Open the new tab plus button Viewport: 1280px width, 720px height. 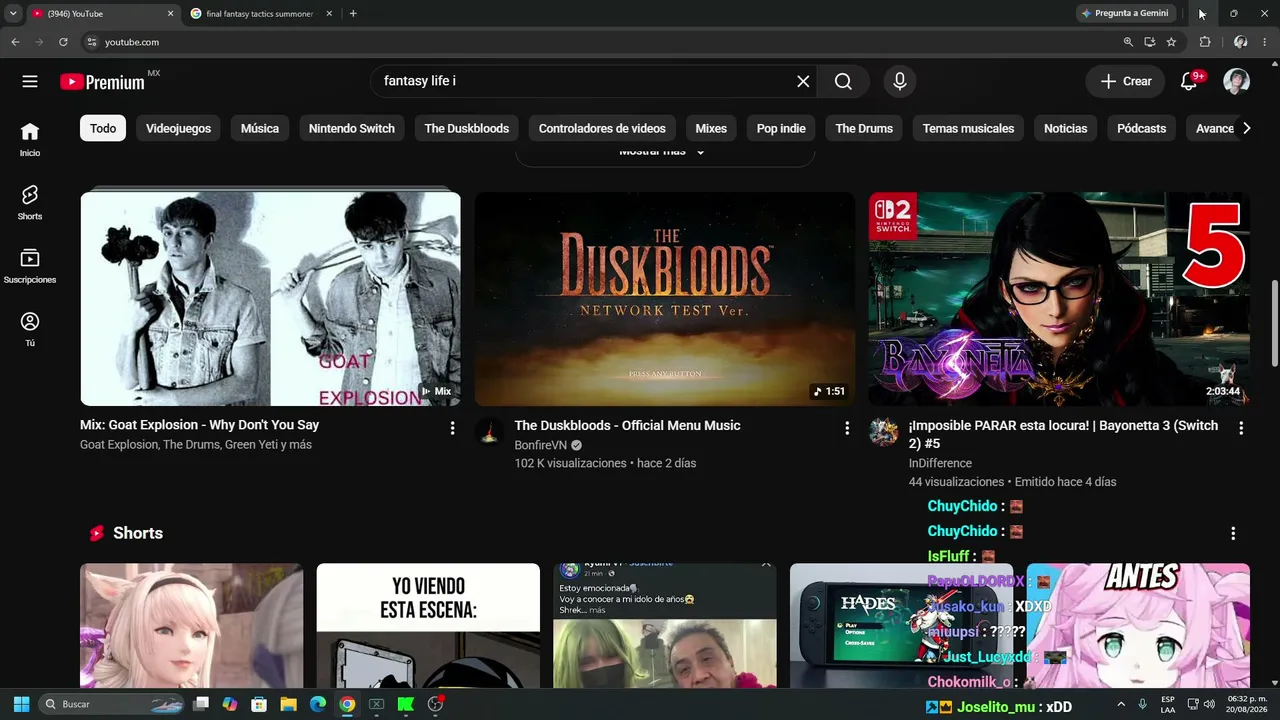(x=353, y=13)
